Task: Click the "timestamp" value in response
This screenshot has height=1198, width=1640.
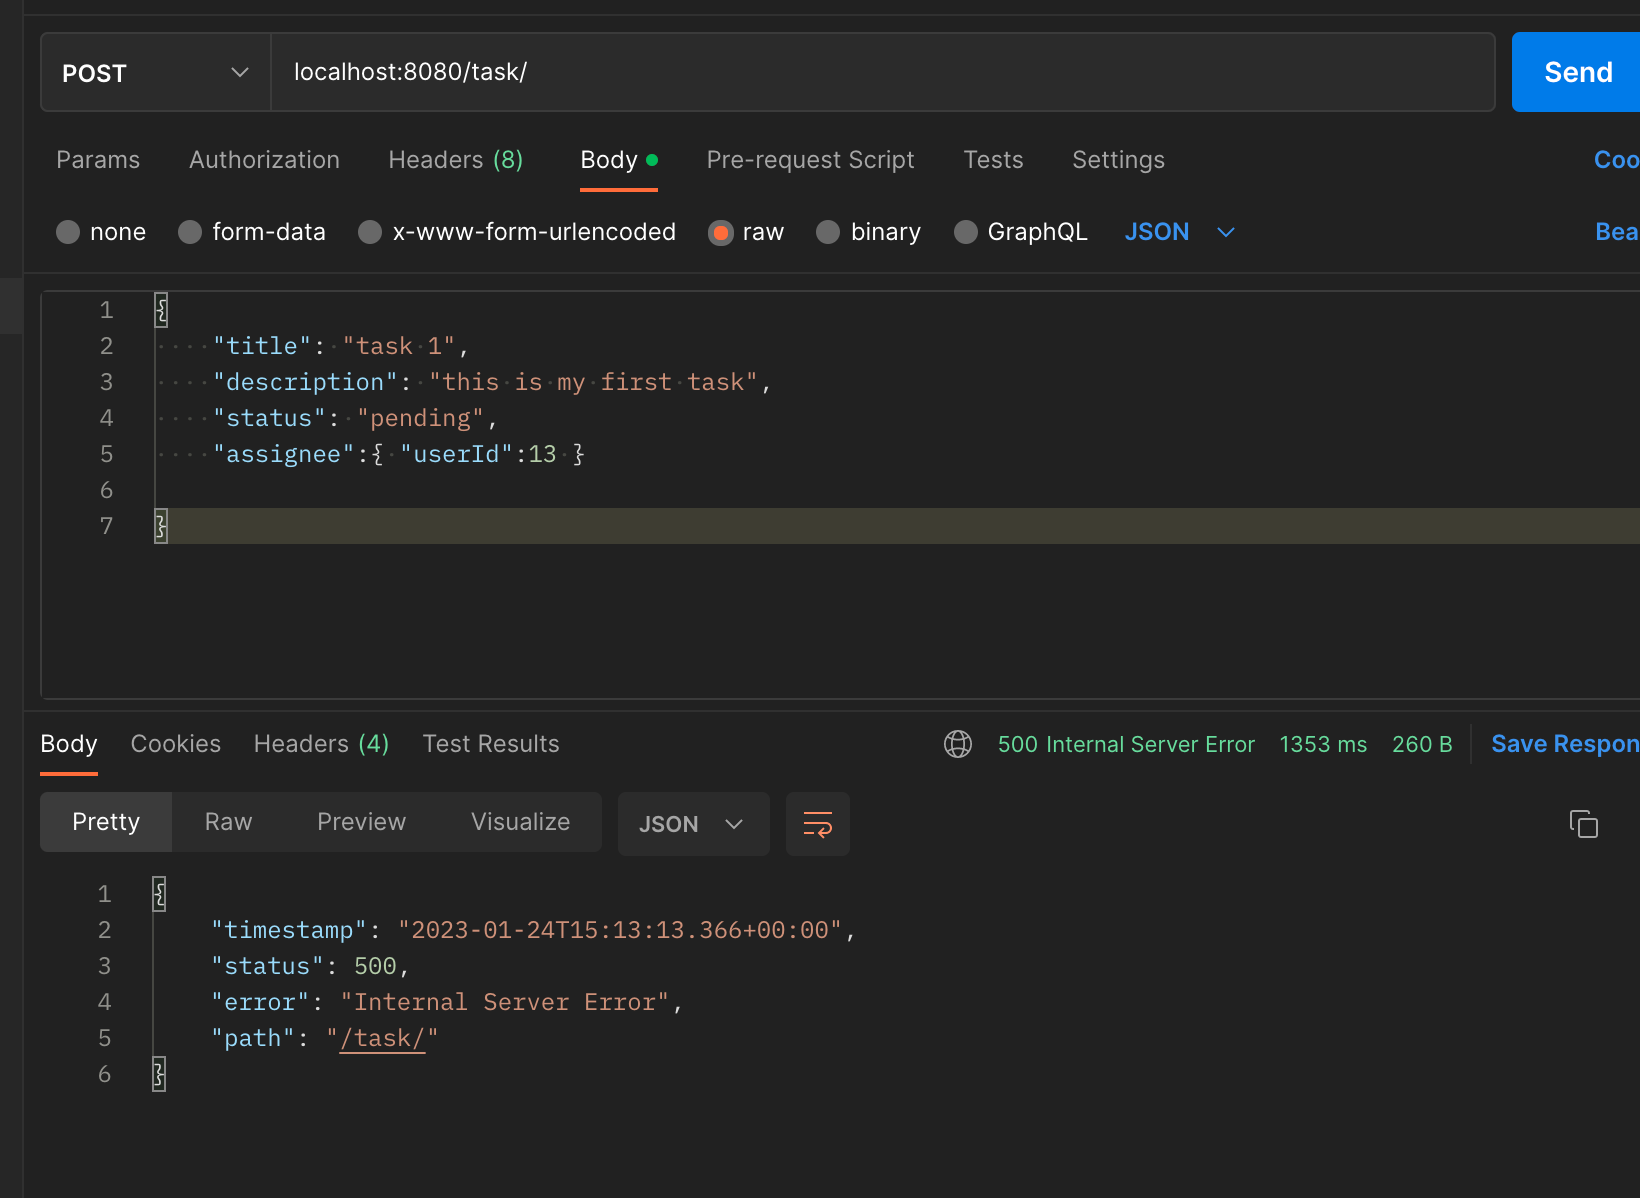Action: pyautogui.click(x=620, y=930)
